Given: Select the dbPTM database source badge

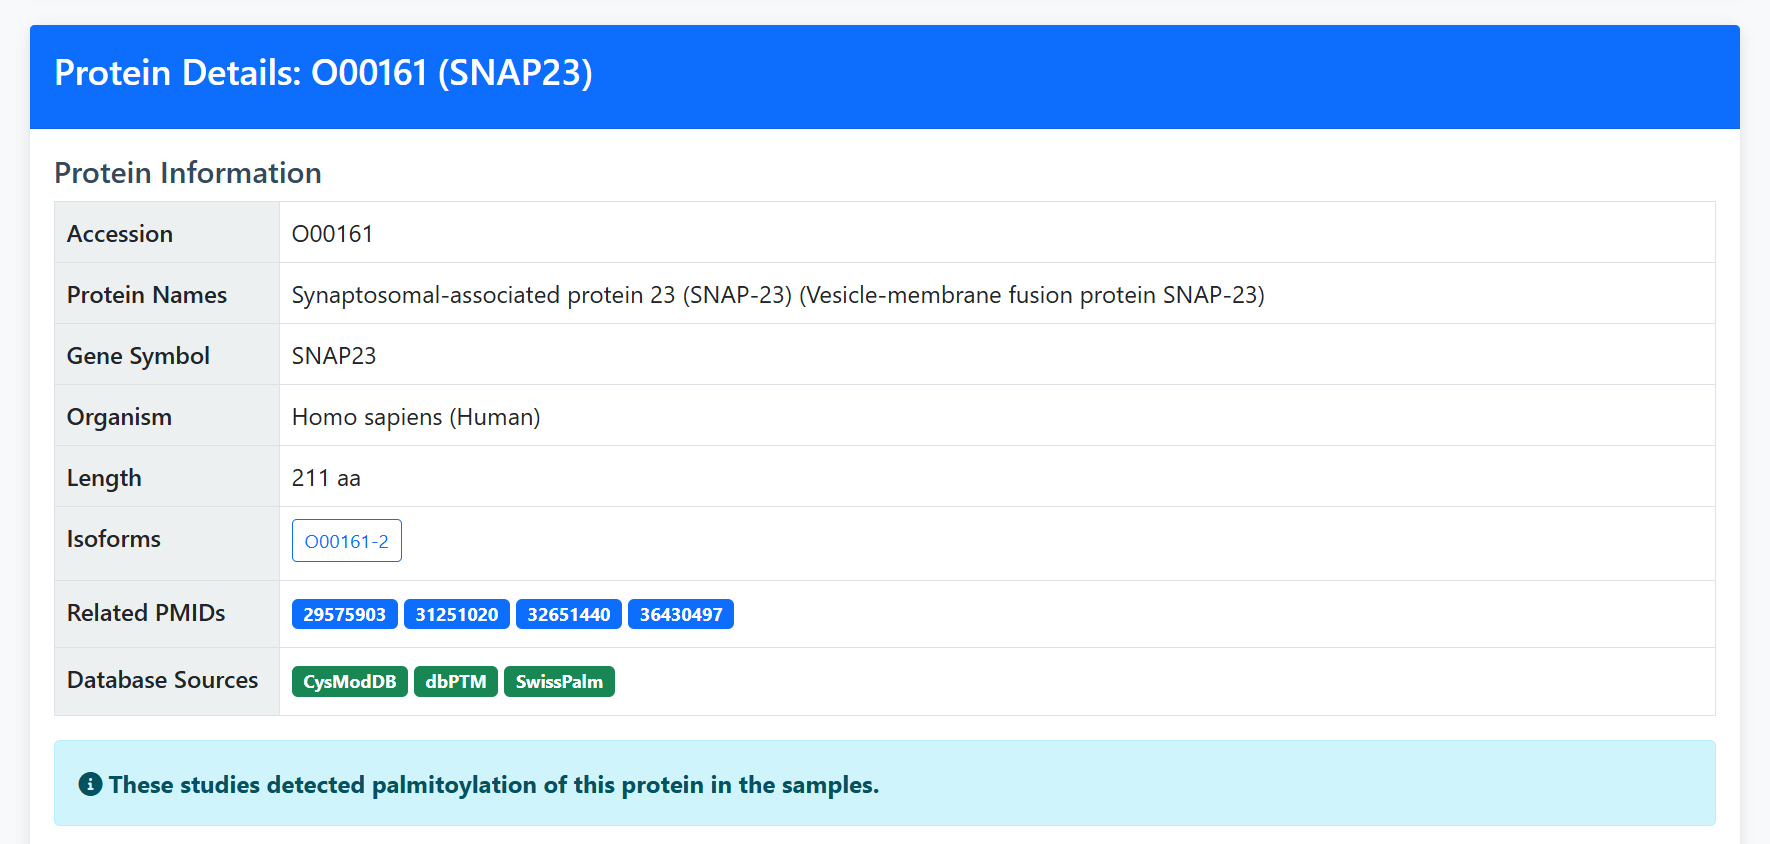Looking at the screenshot, I should (456, 681).
